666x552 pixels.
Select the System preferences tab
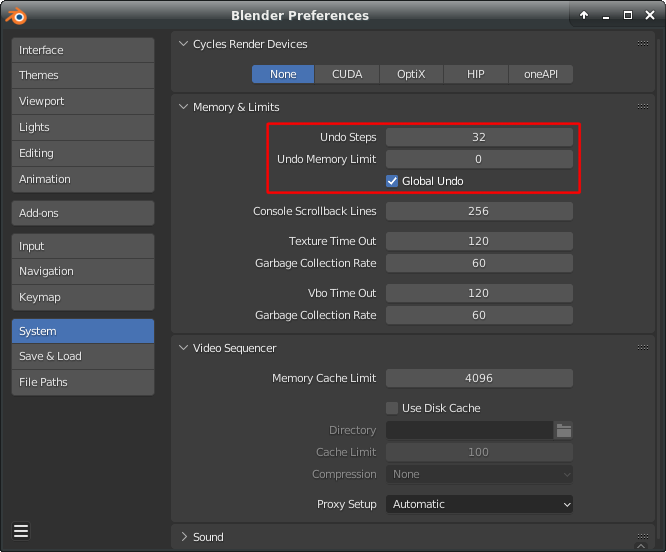[x=83, y=331]
